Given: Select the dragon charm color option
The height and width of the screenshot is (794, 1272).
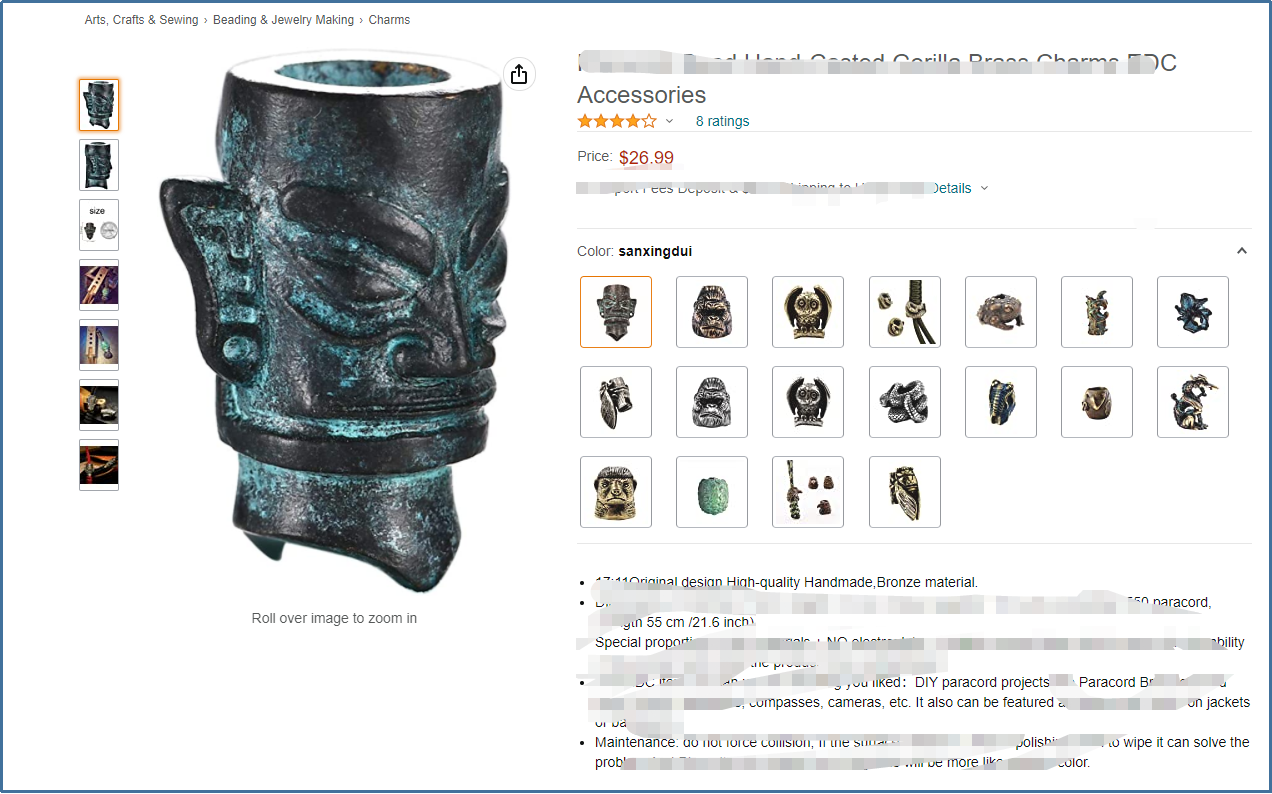Looking at the screenshot, I should pyautogui.click(x=1193, y=402).
